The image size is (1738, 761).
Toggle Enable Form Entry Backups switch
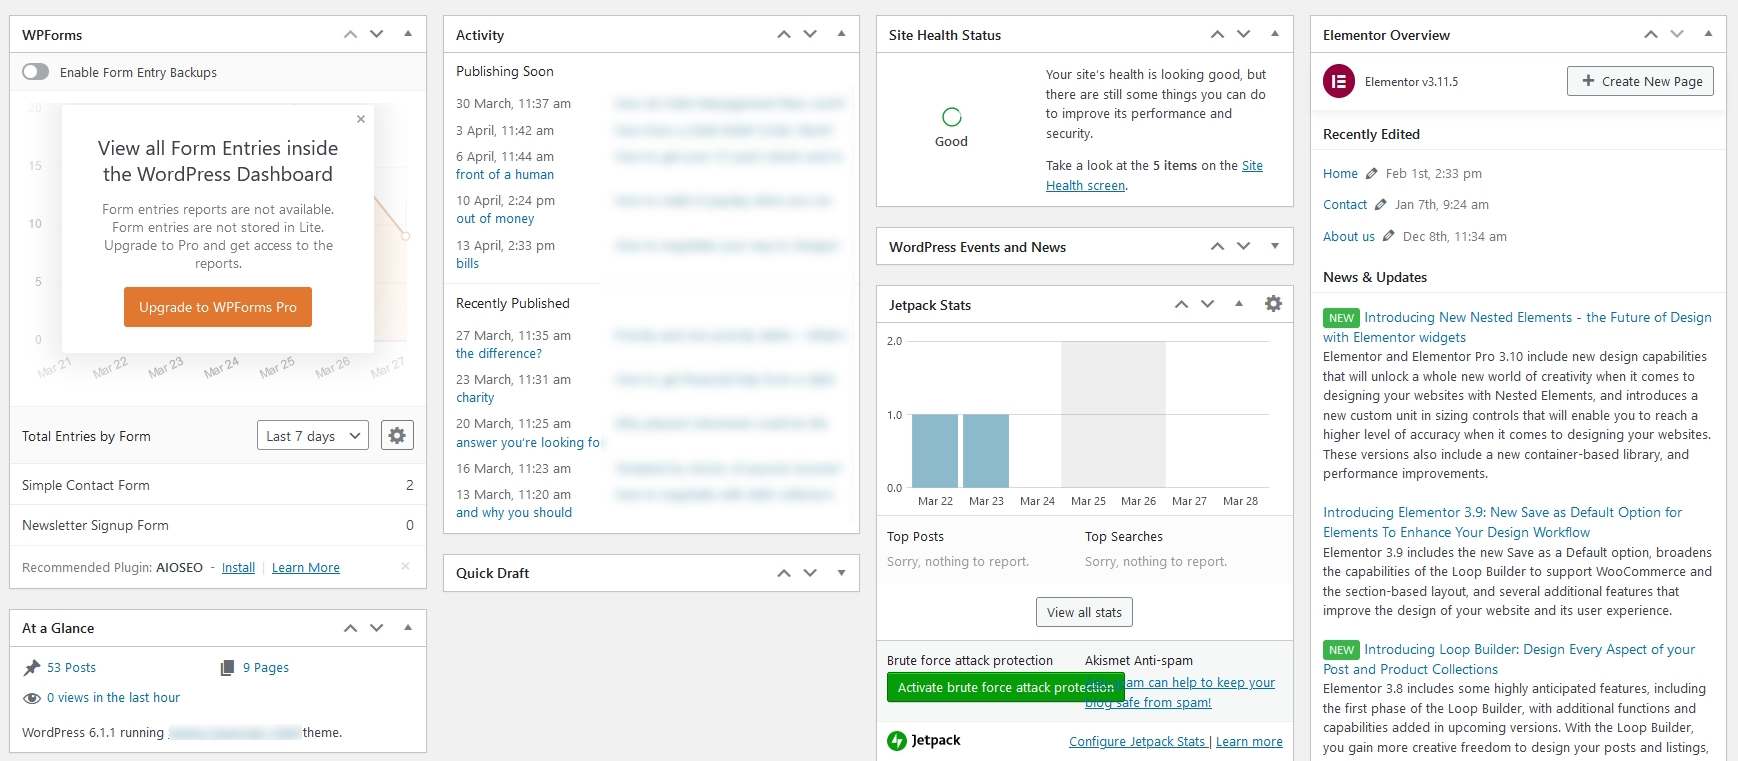[35, 72]
